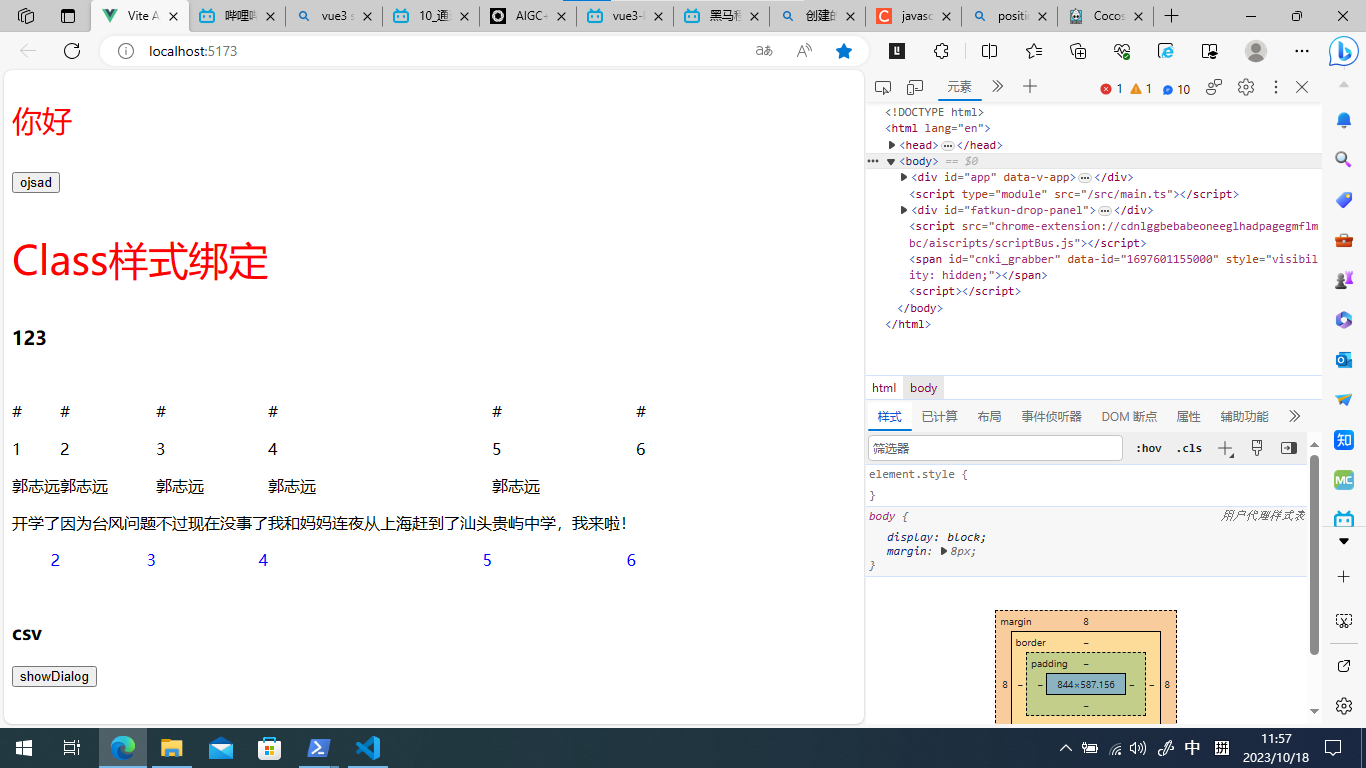Click the showDialog button
Screen dimensions: 1366x768
tap(54, 676)
